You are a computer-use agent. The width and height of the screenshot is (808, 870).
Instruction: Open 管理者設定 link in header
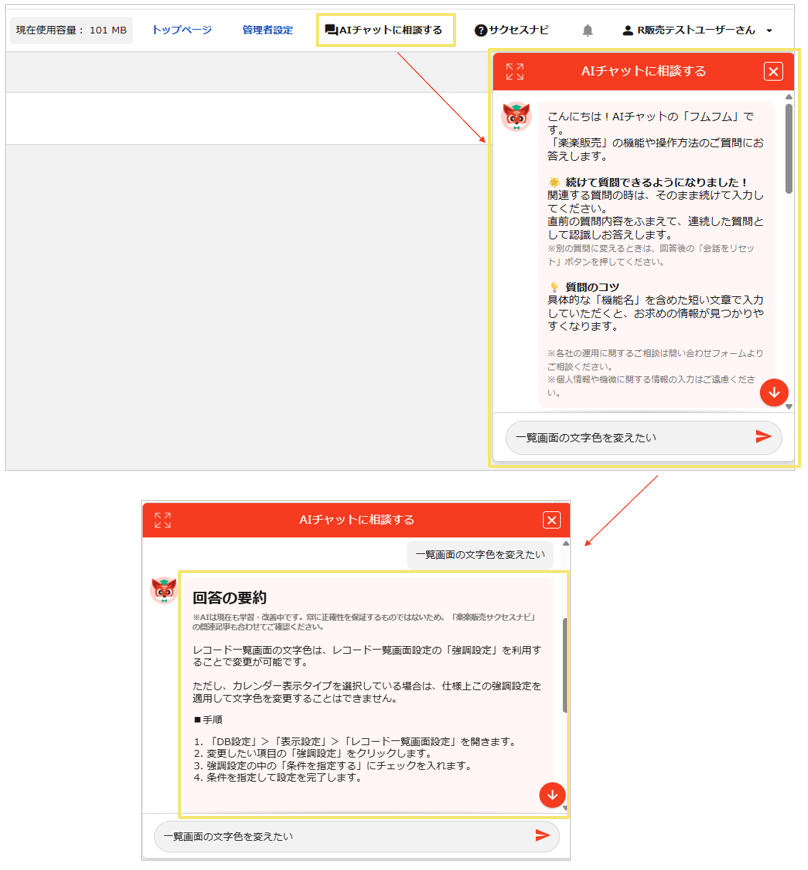267,30
